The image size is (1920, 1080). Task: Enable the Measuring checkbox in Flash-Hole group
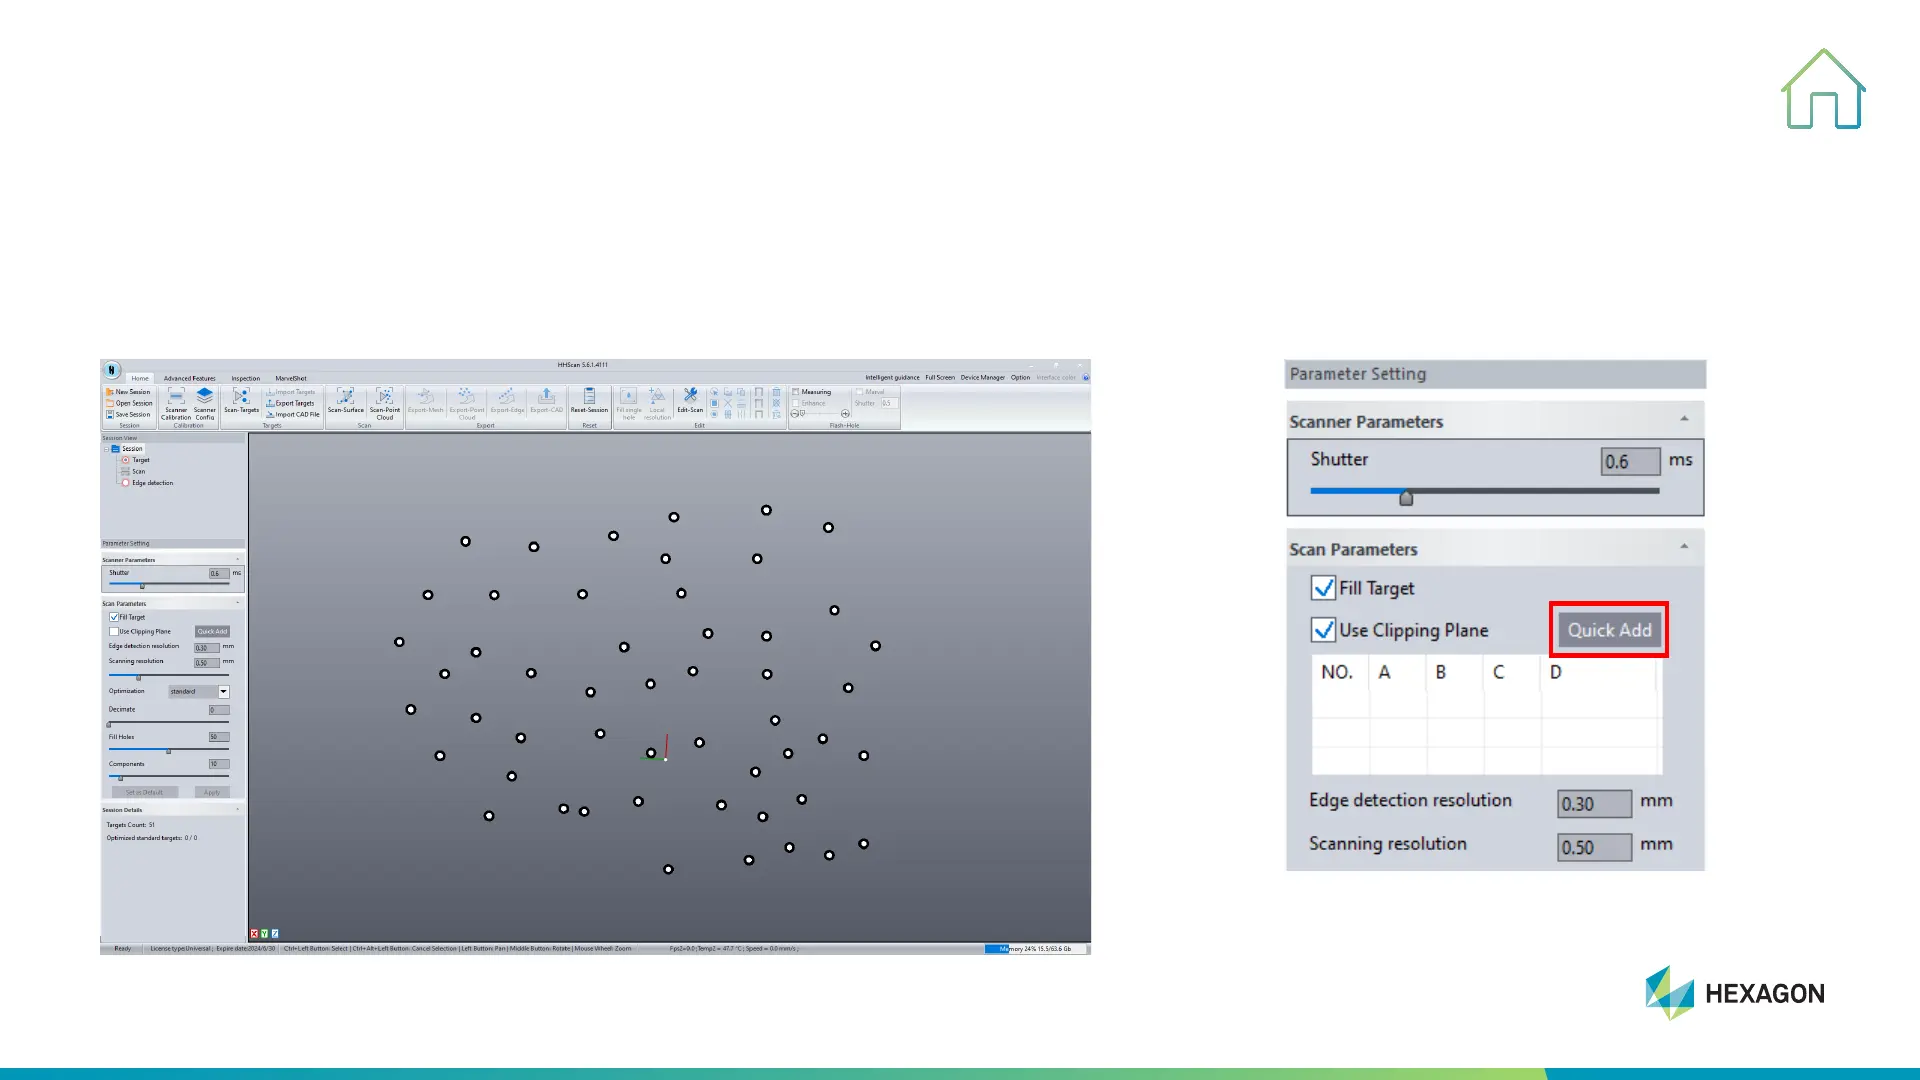pos(796,392)
